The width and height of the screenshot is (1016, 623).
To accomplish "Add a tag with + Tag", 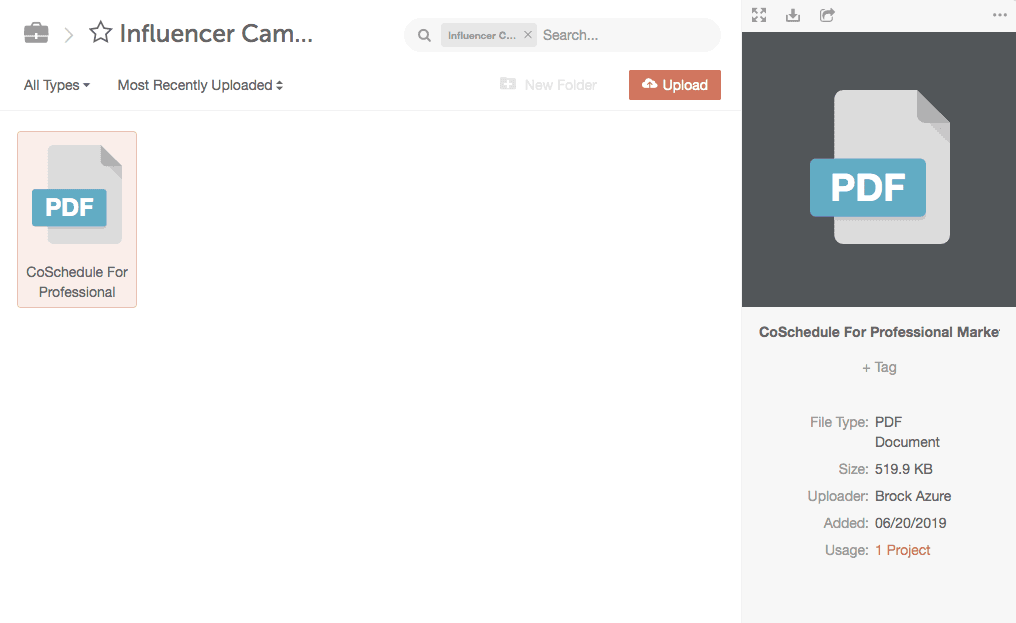I will click(x=879, y=368).
